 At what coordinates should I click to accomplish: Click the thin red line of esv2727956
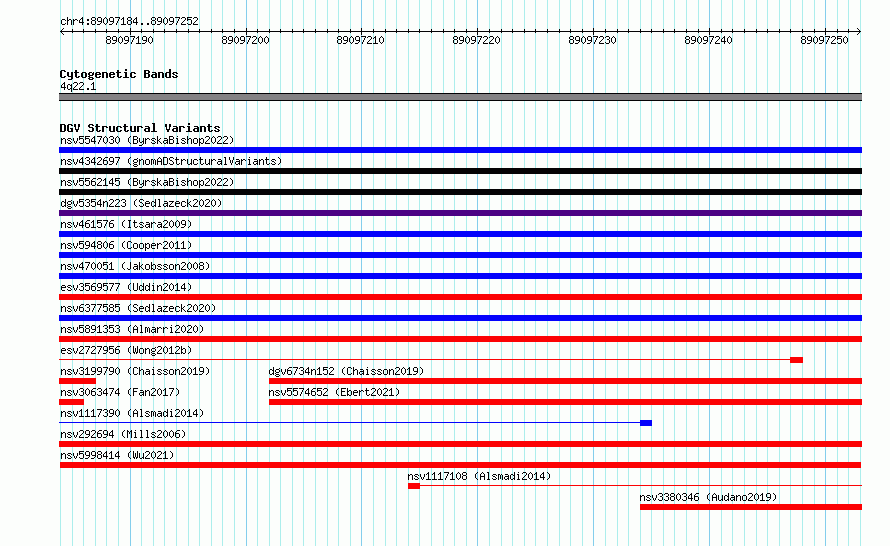pyautogui.click(x=425, y=360)
